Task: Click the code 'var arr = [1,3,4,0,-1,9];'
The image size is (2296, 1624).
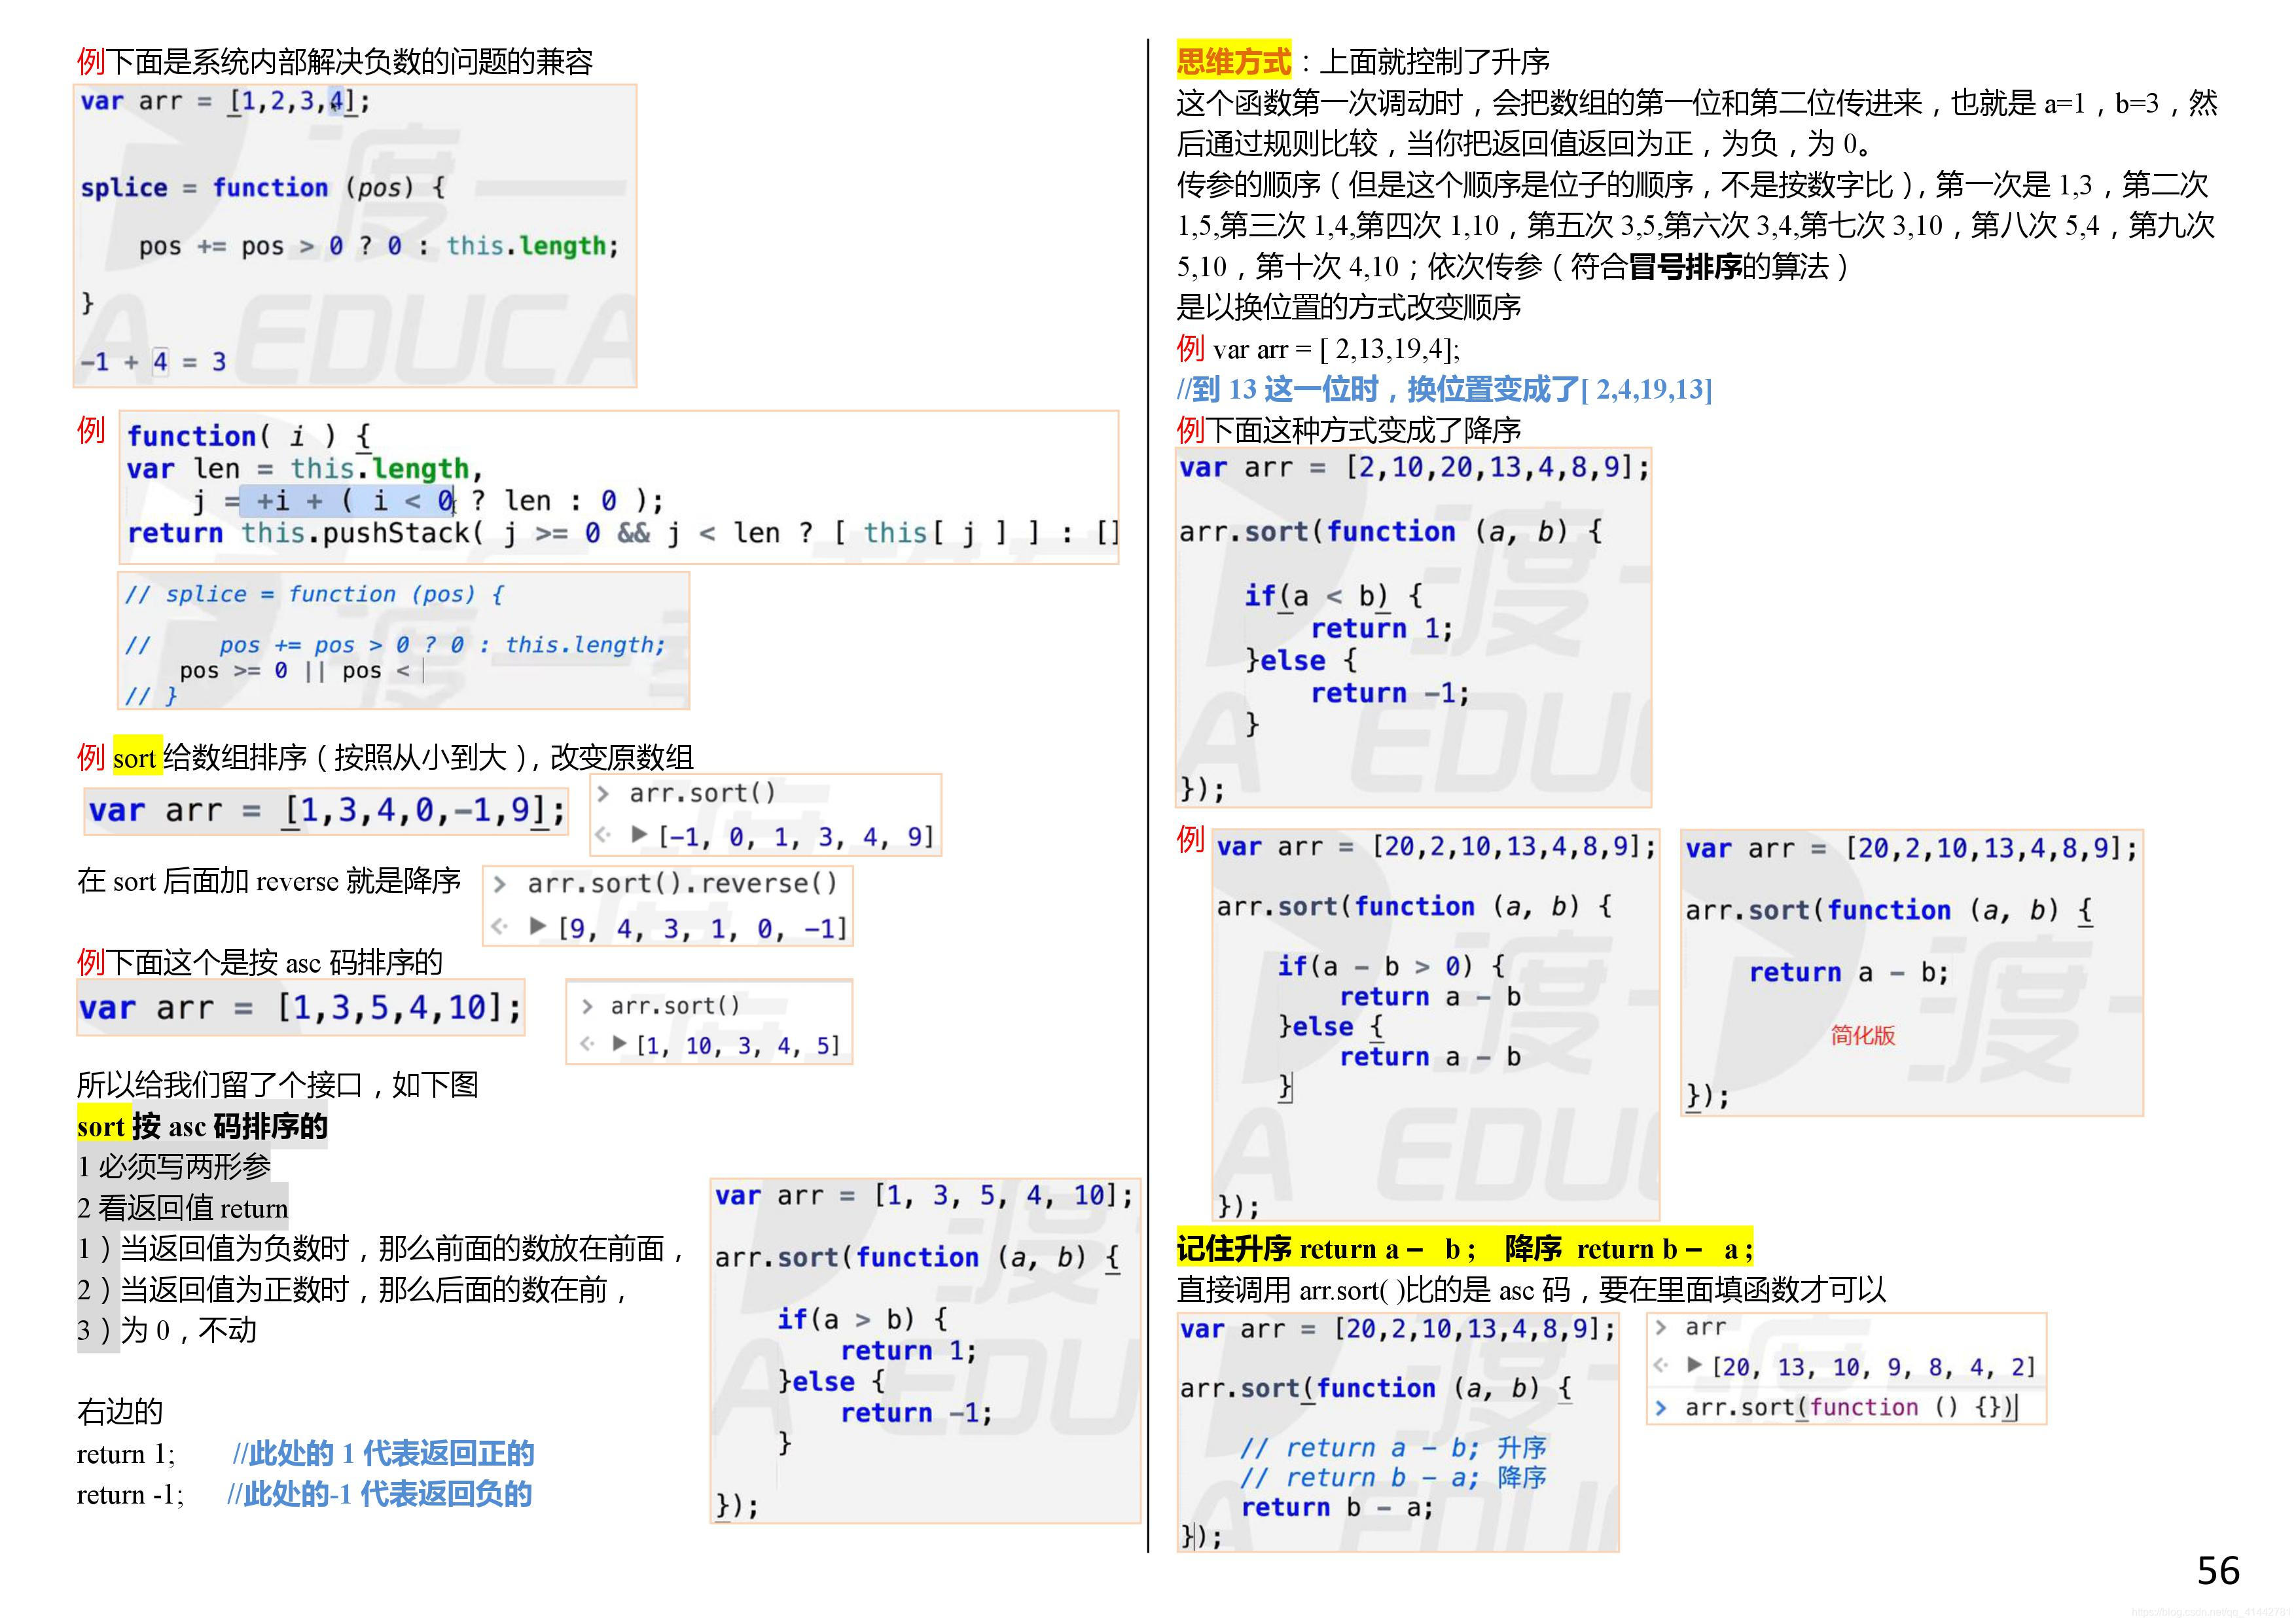Action: click(x=327, y=810)
